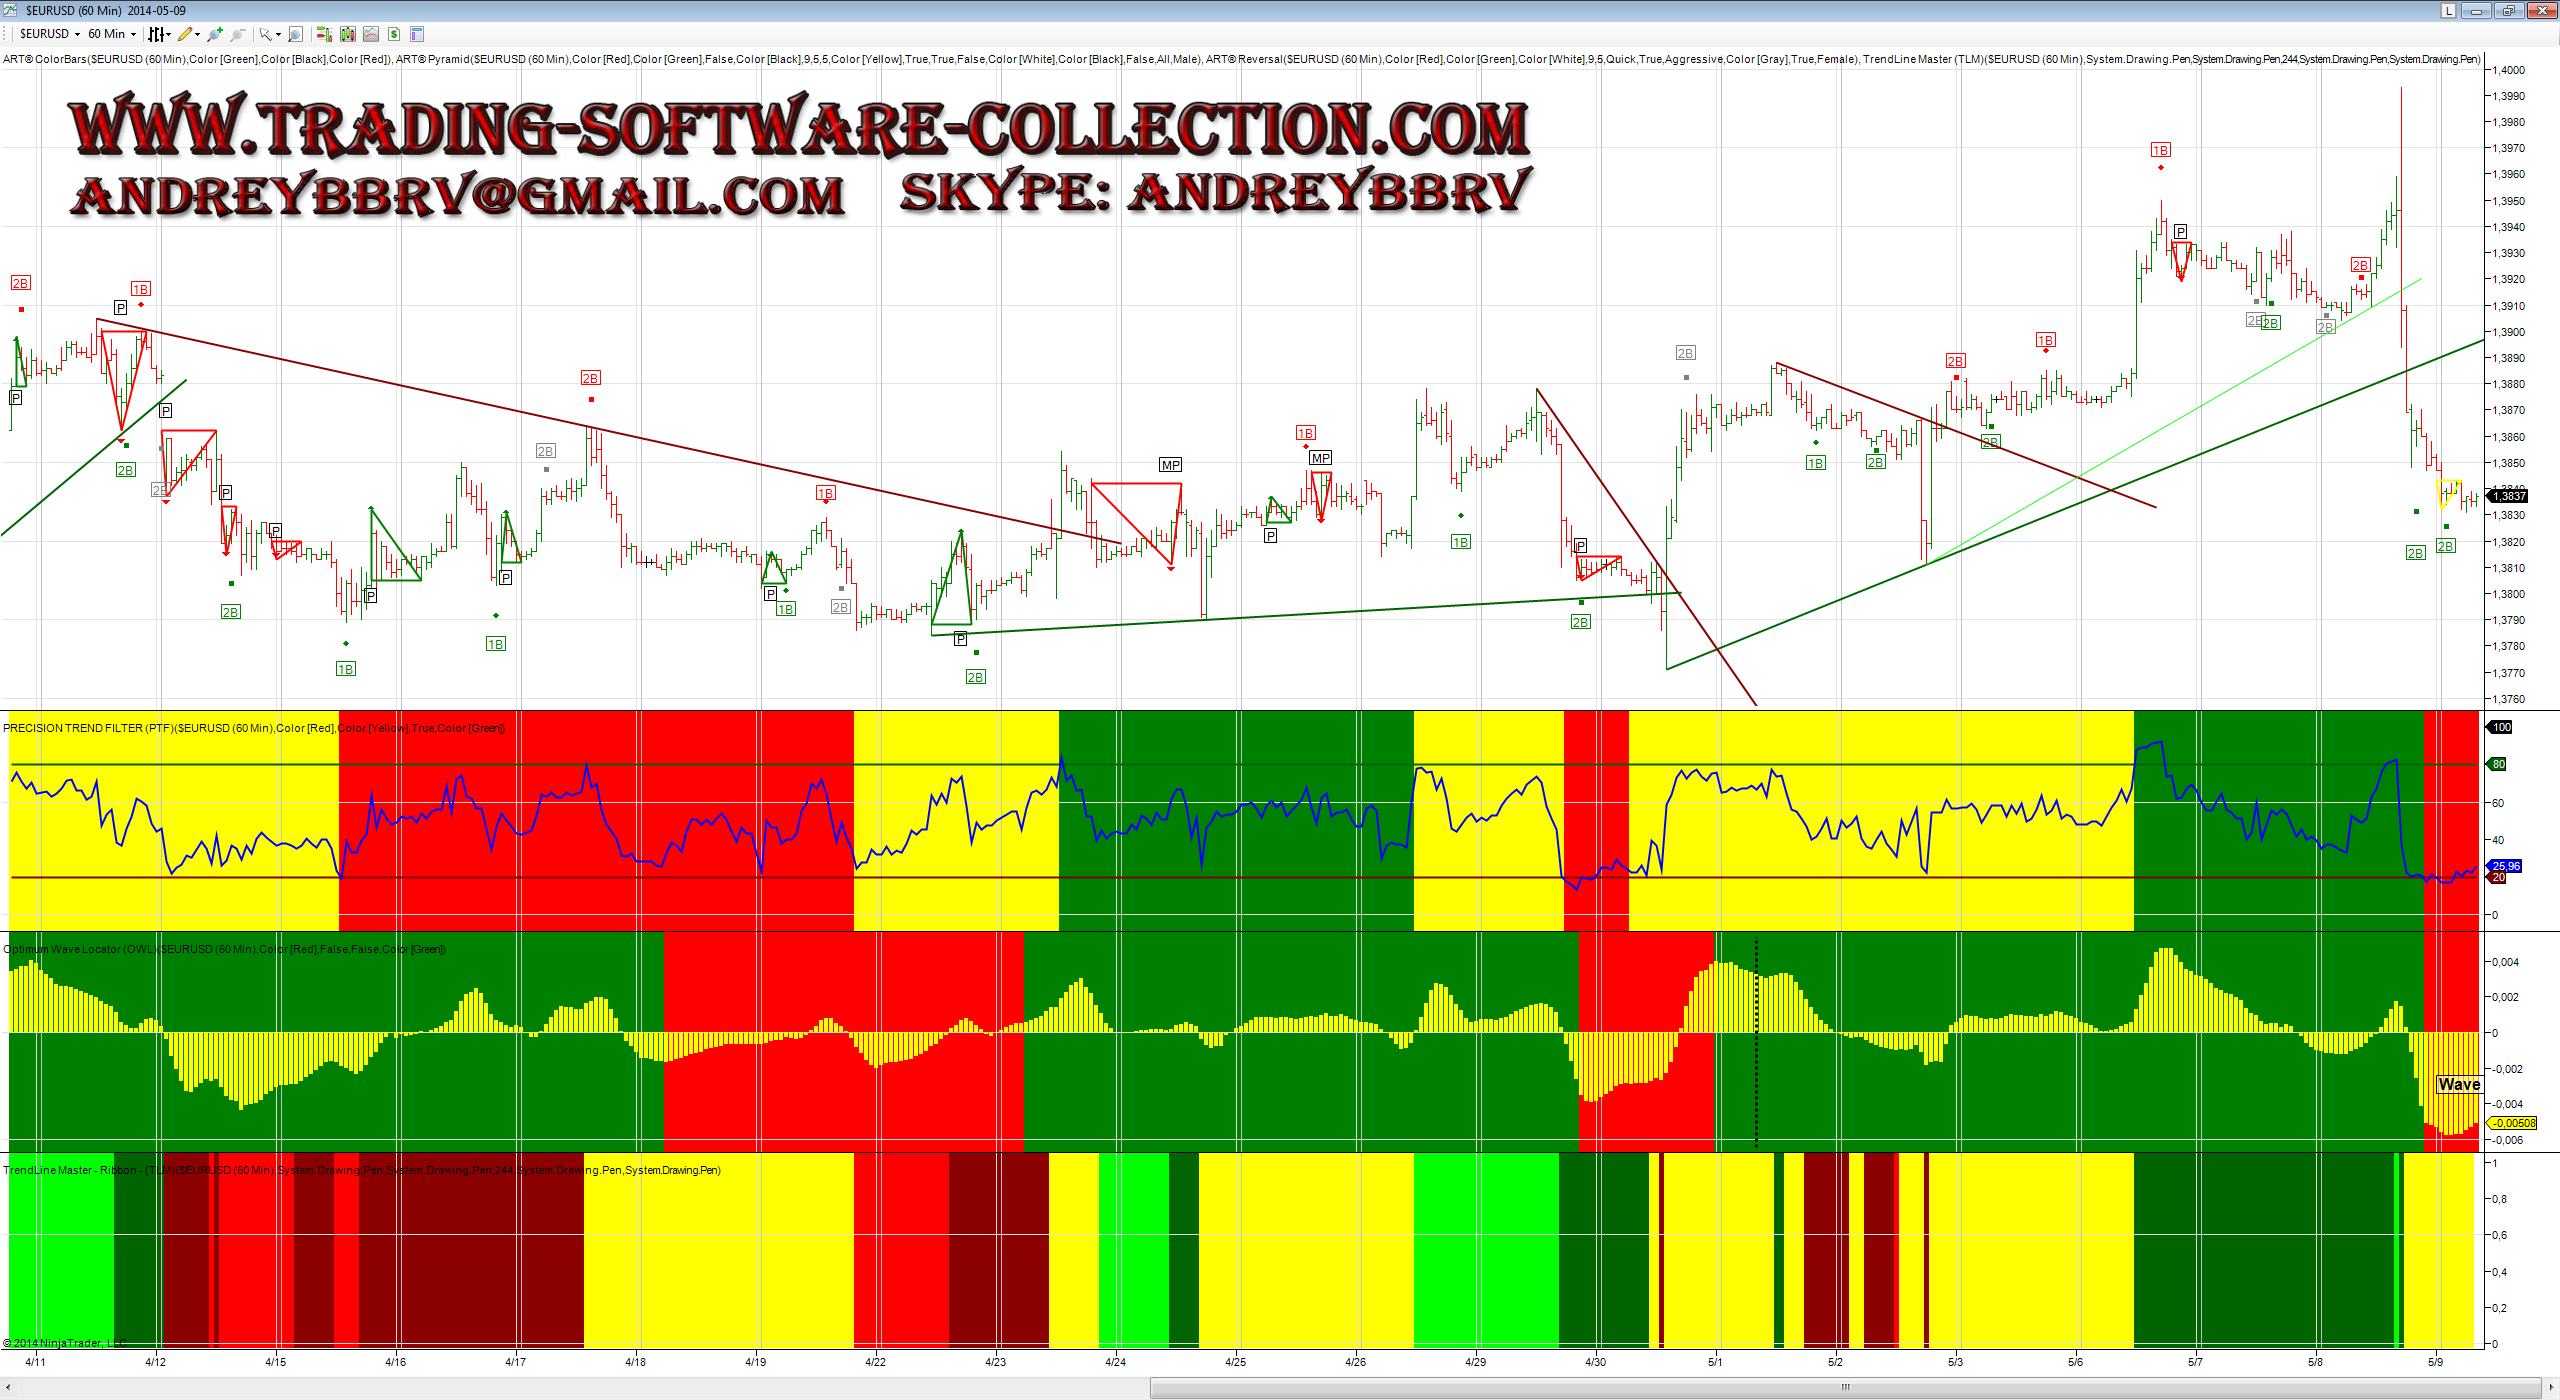Click the L link button in title bar
Image resolution: width=2560 pixels, height=1400 pixels.
coord(2449,11)
